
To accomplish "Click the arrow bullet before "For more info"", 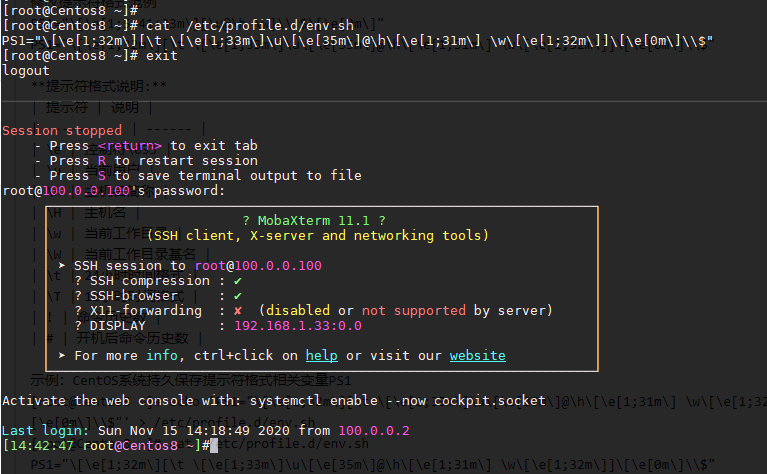I will click(62, 356).
